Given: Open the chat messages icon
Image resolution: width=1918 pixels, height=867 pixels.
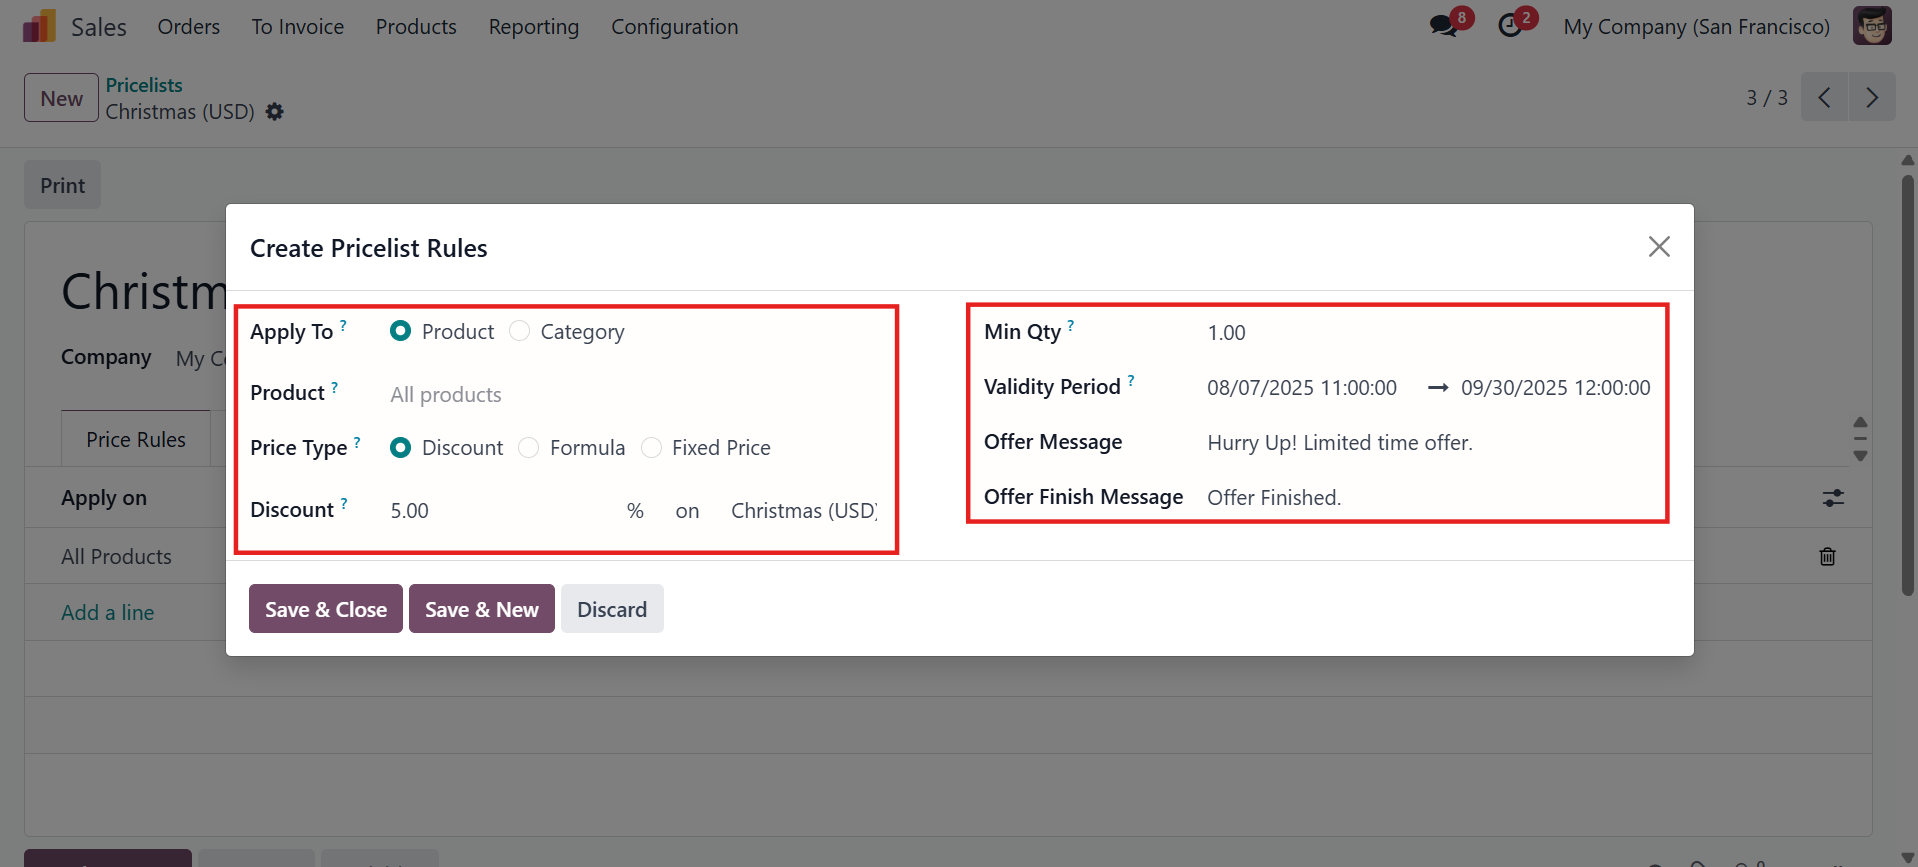Looking at the screenshot, I should [x=1443, y=26].
